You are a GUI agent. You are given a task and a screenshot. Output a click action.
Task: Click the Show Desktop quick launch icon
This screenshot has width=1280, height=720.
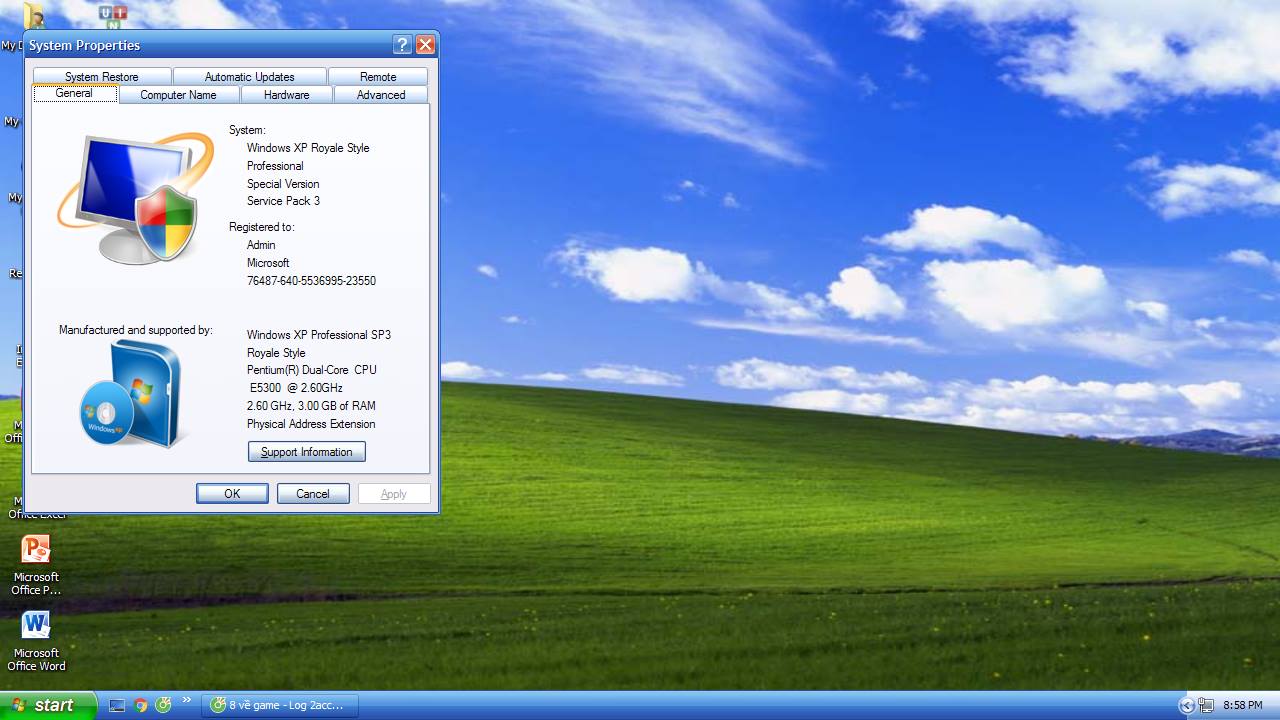point(117,705)
